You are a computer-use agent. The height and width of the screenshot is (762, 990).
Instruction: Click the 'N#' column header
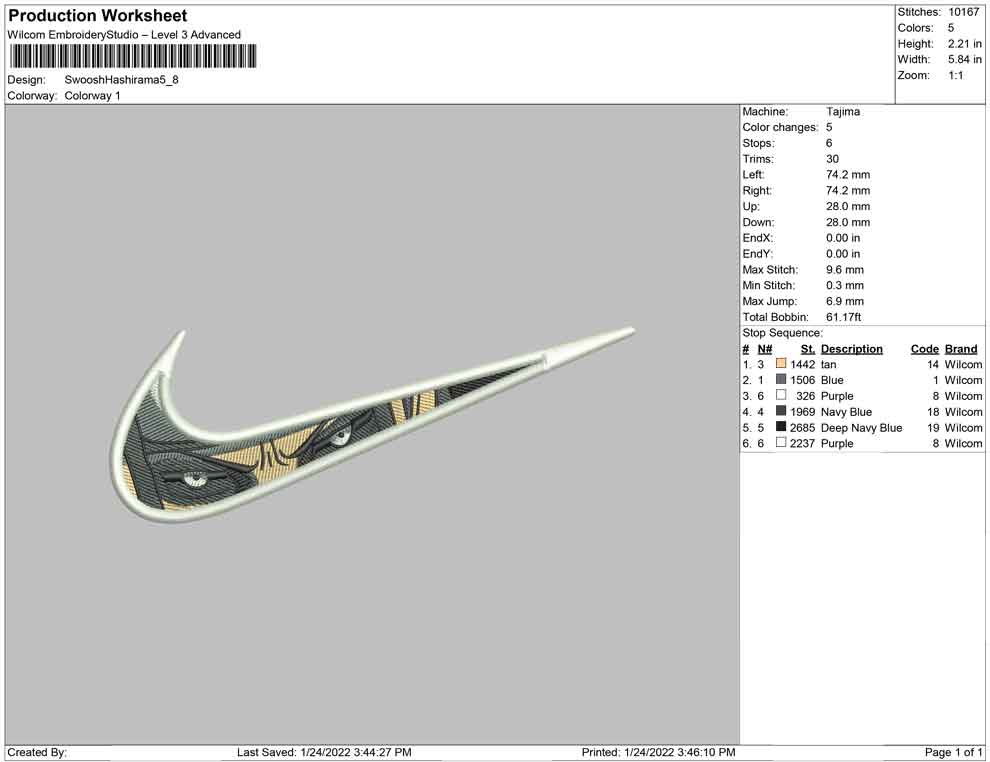[765, 349]
